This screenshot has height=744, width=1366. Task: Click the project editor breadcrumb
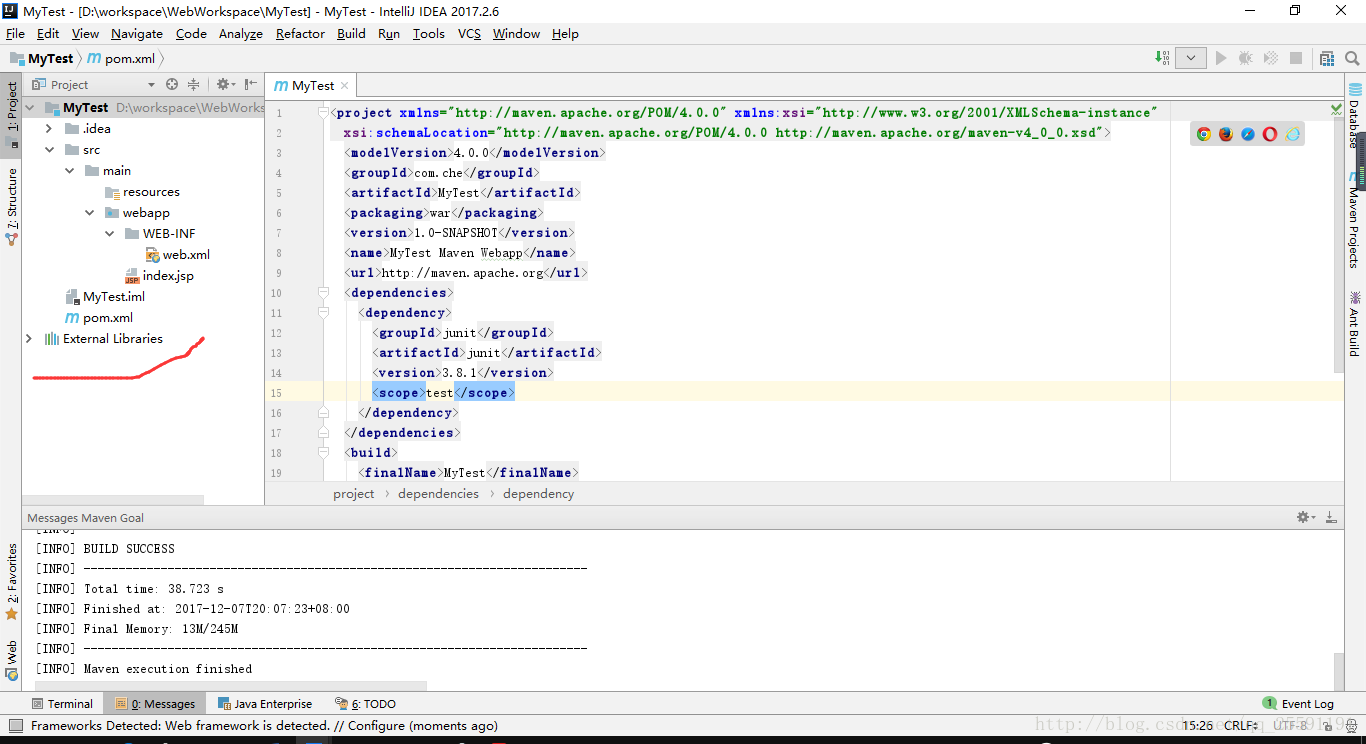(x=354, y=494)
